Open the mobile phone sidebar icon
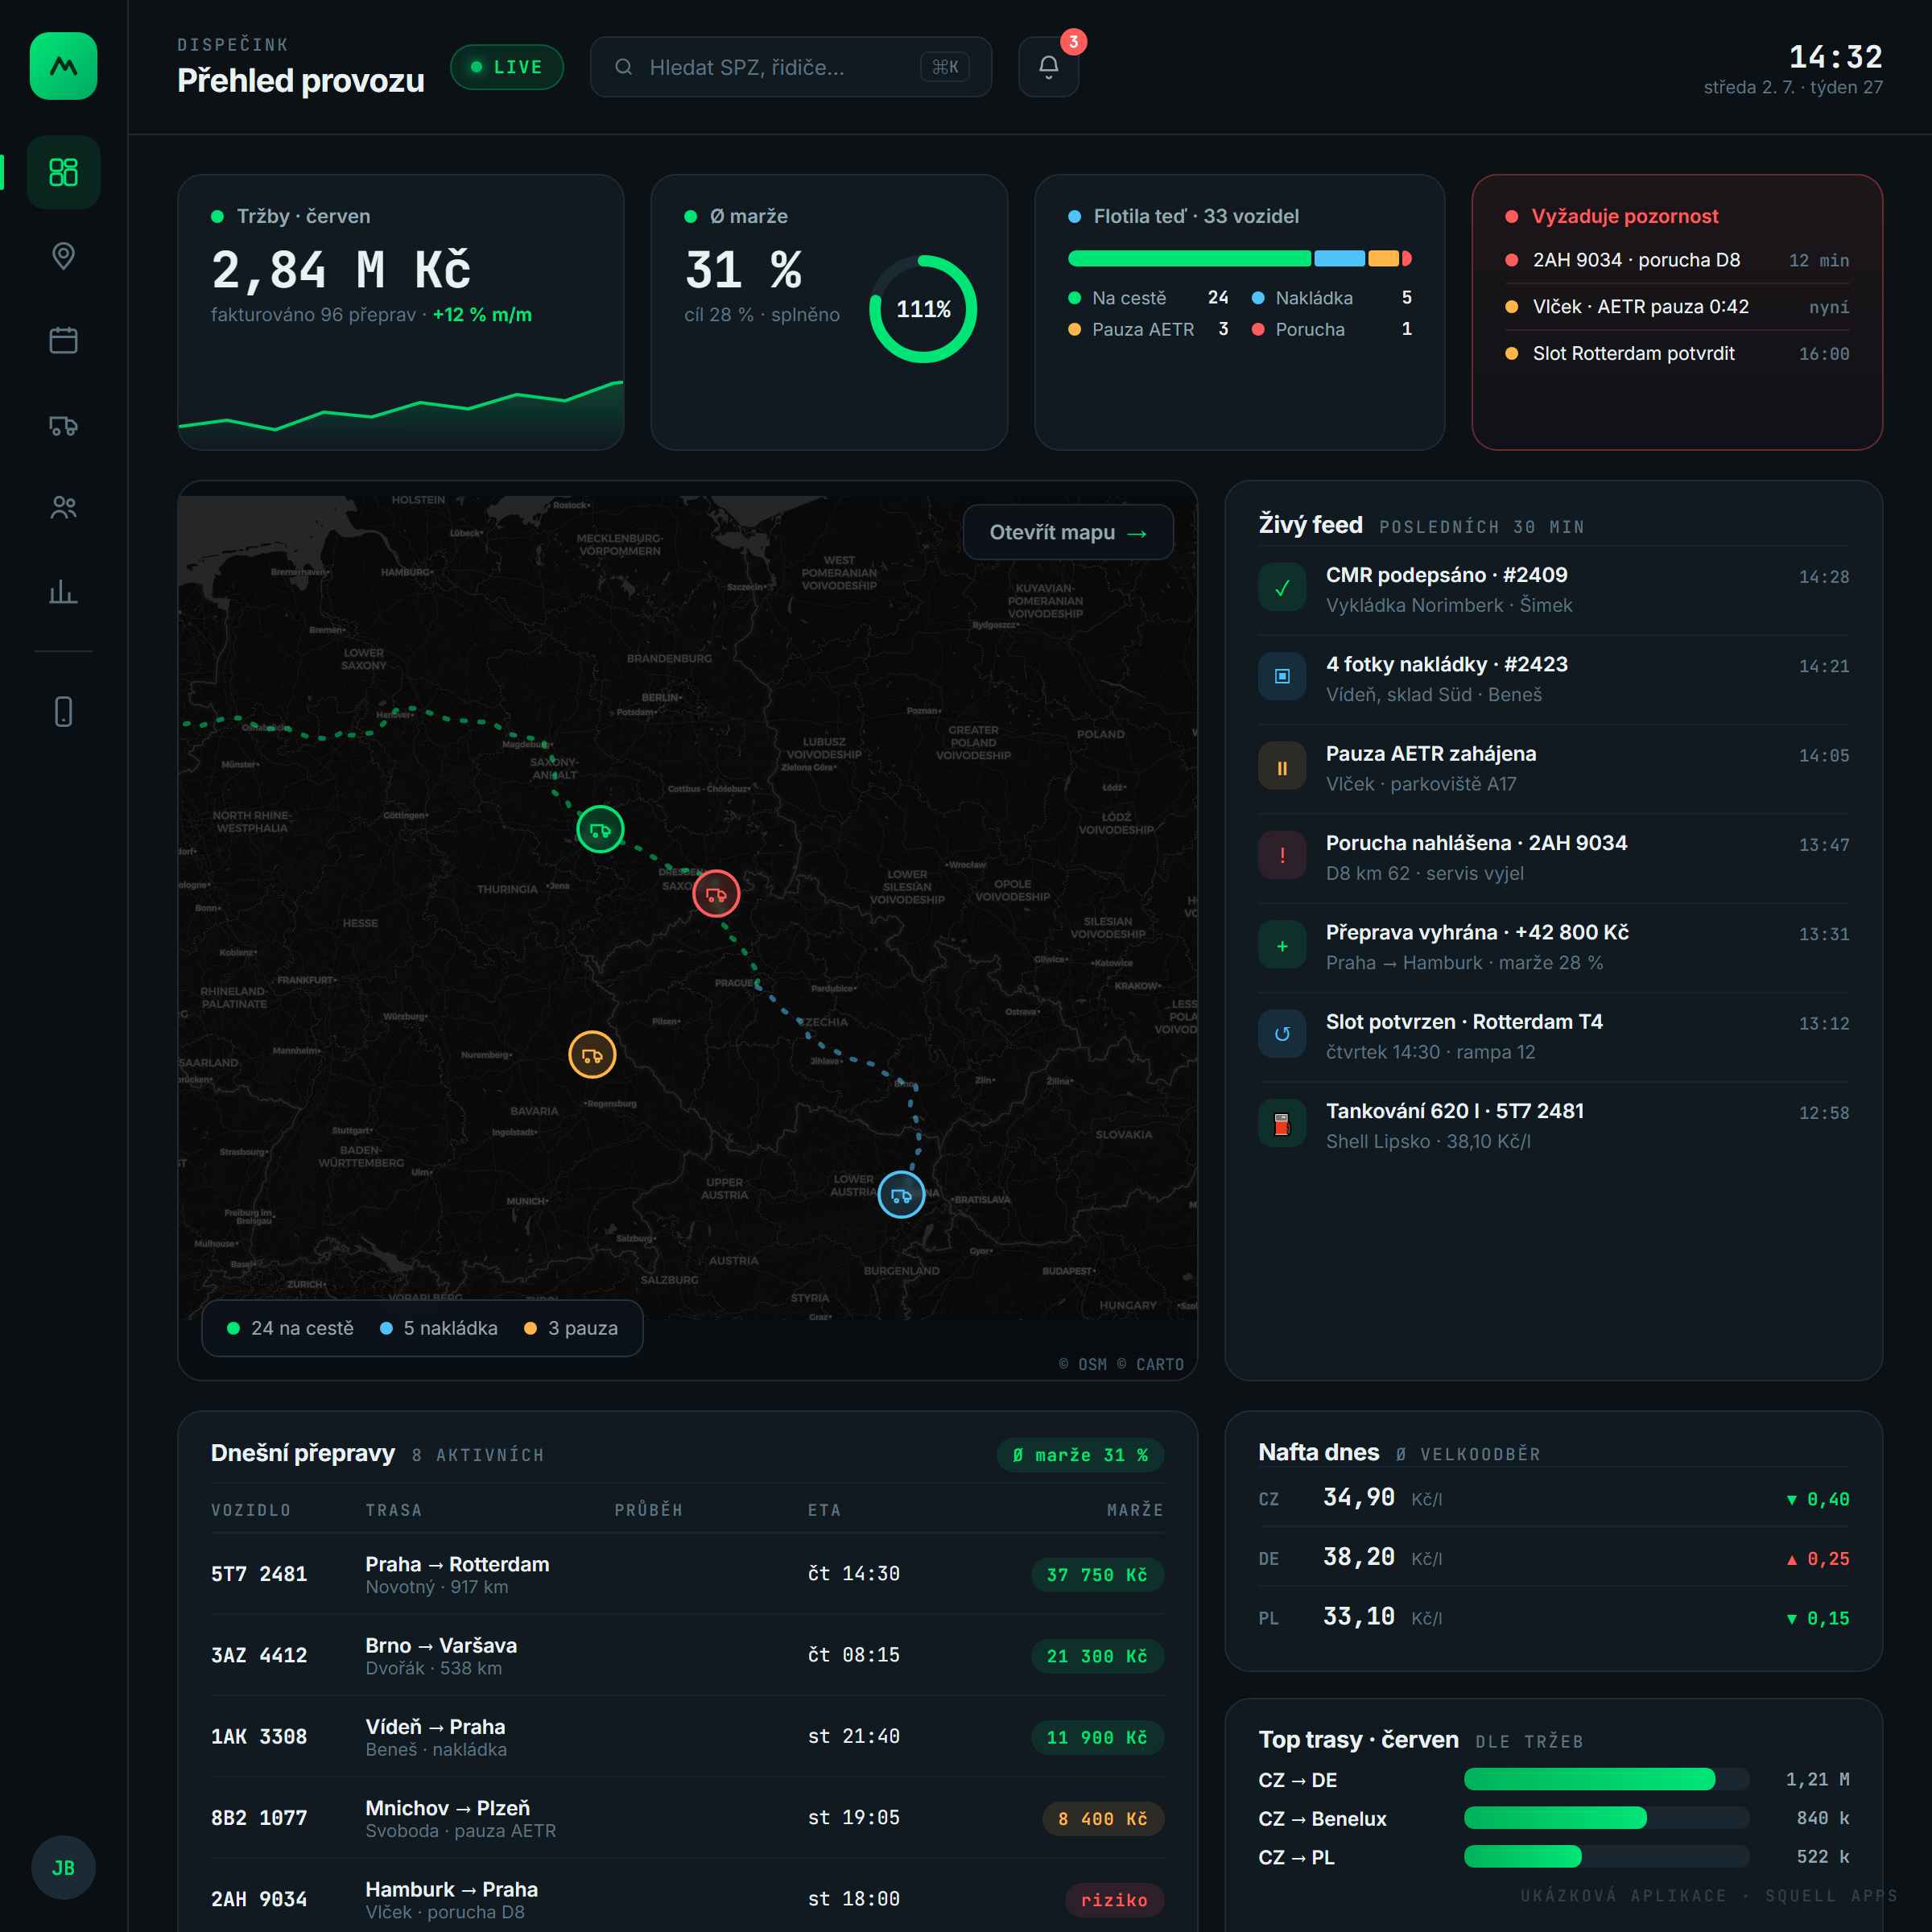This screenshot has width=1932, height=1932. coord(63,712)
